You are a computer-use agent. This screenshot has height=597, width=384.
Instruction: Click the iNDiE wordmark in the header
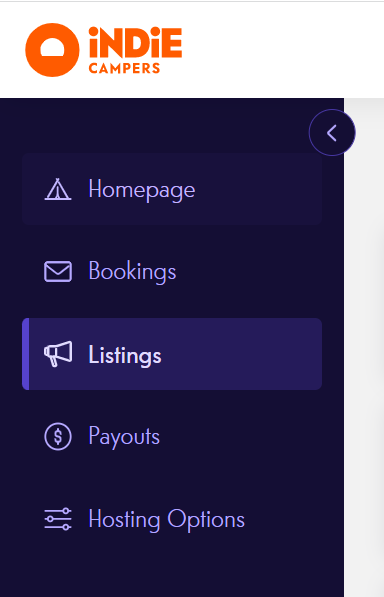[x=135, y=42]
